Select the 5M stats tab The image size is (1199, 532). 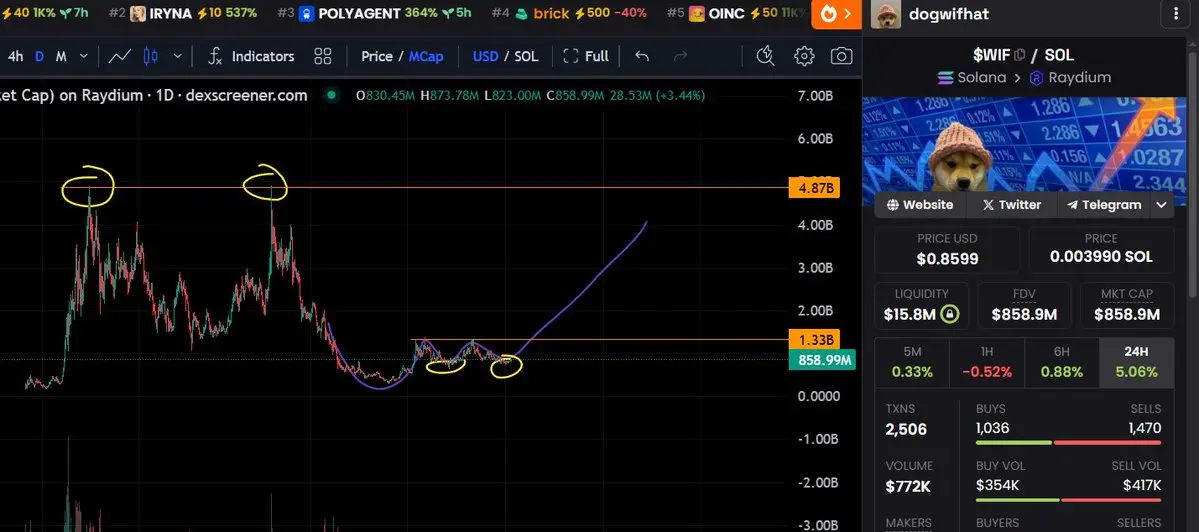pos(912,362)
